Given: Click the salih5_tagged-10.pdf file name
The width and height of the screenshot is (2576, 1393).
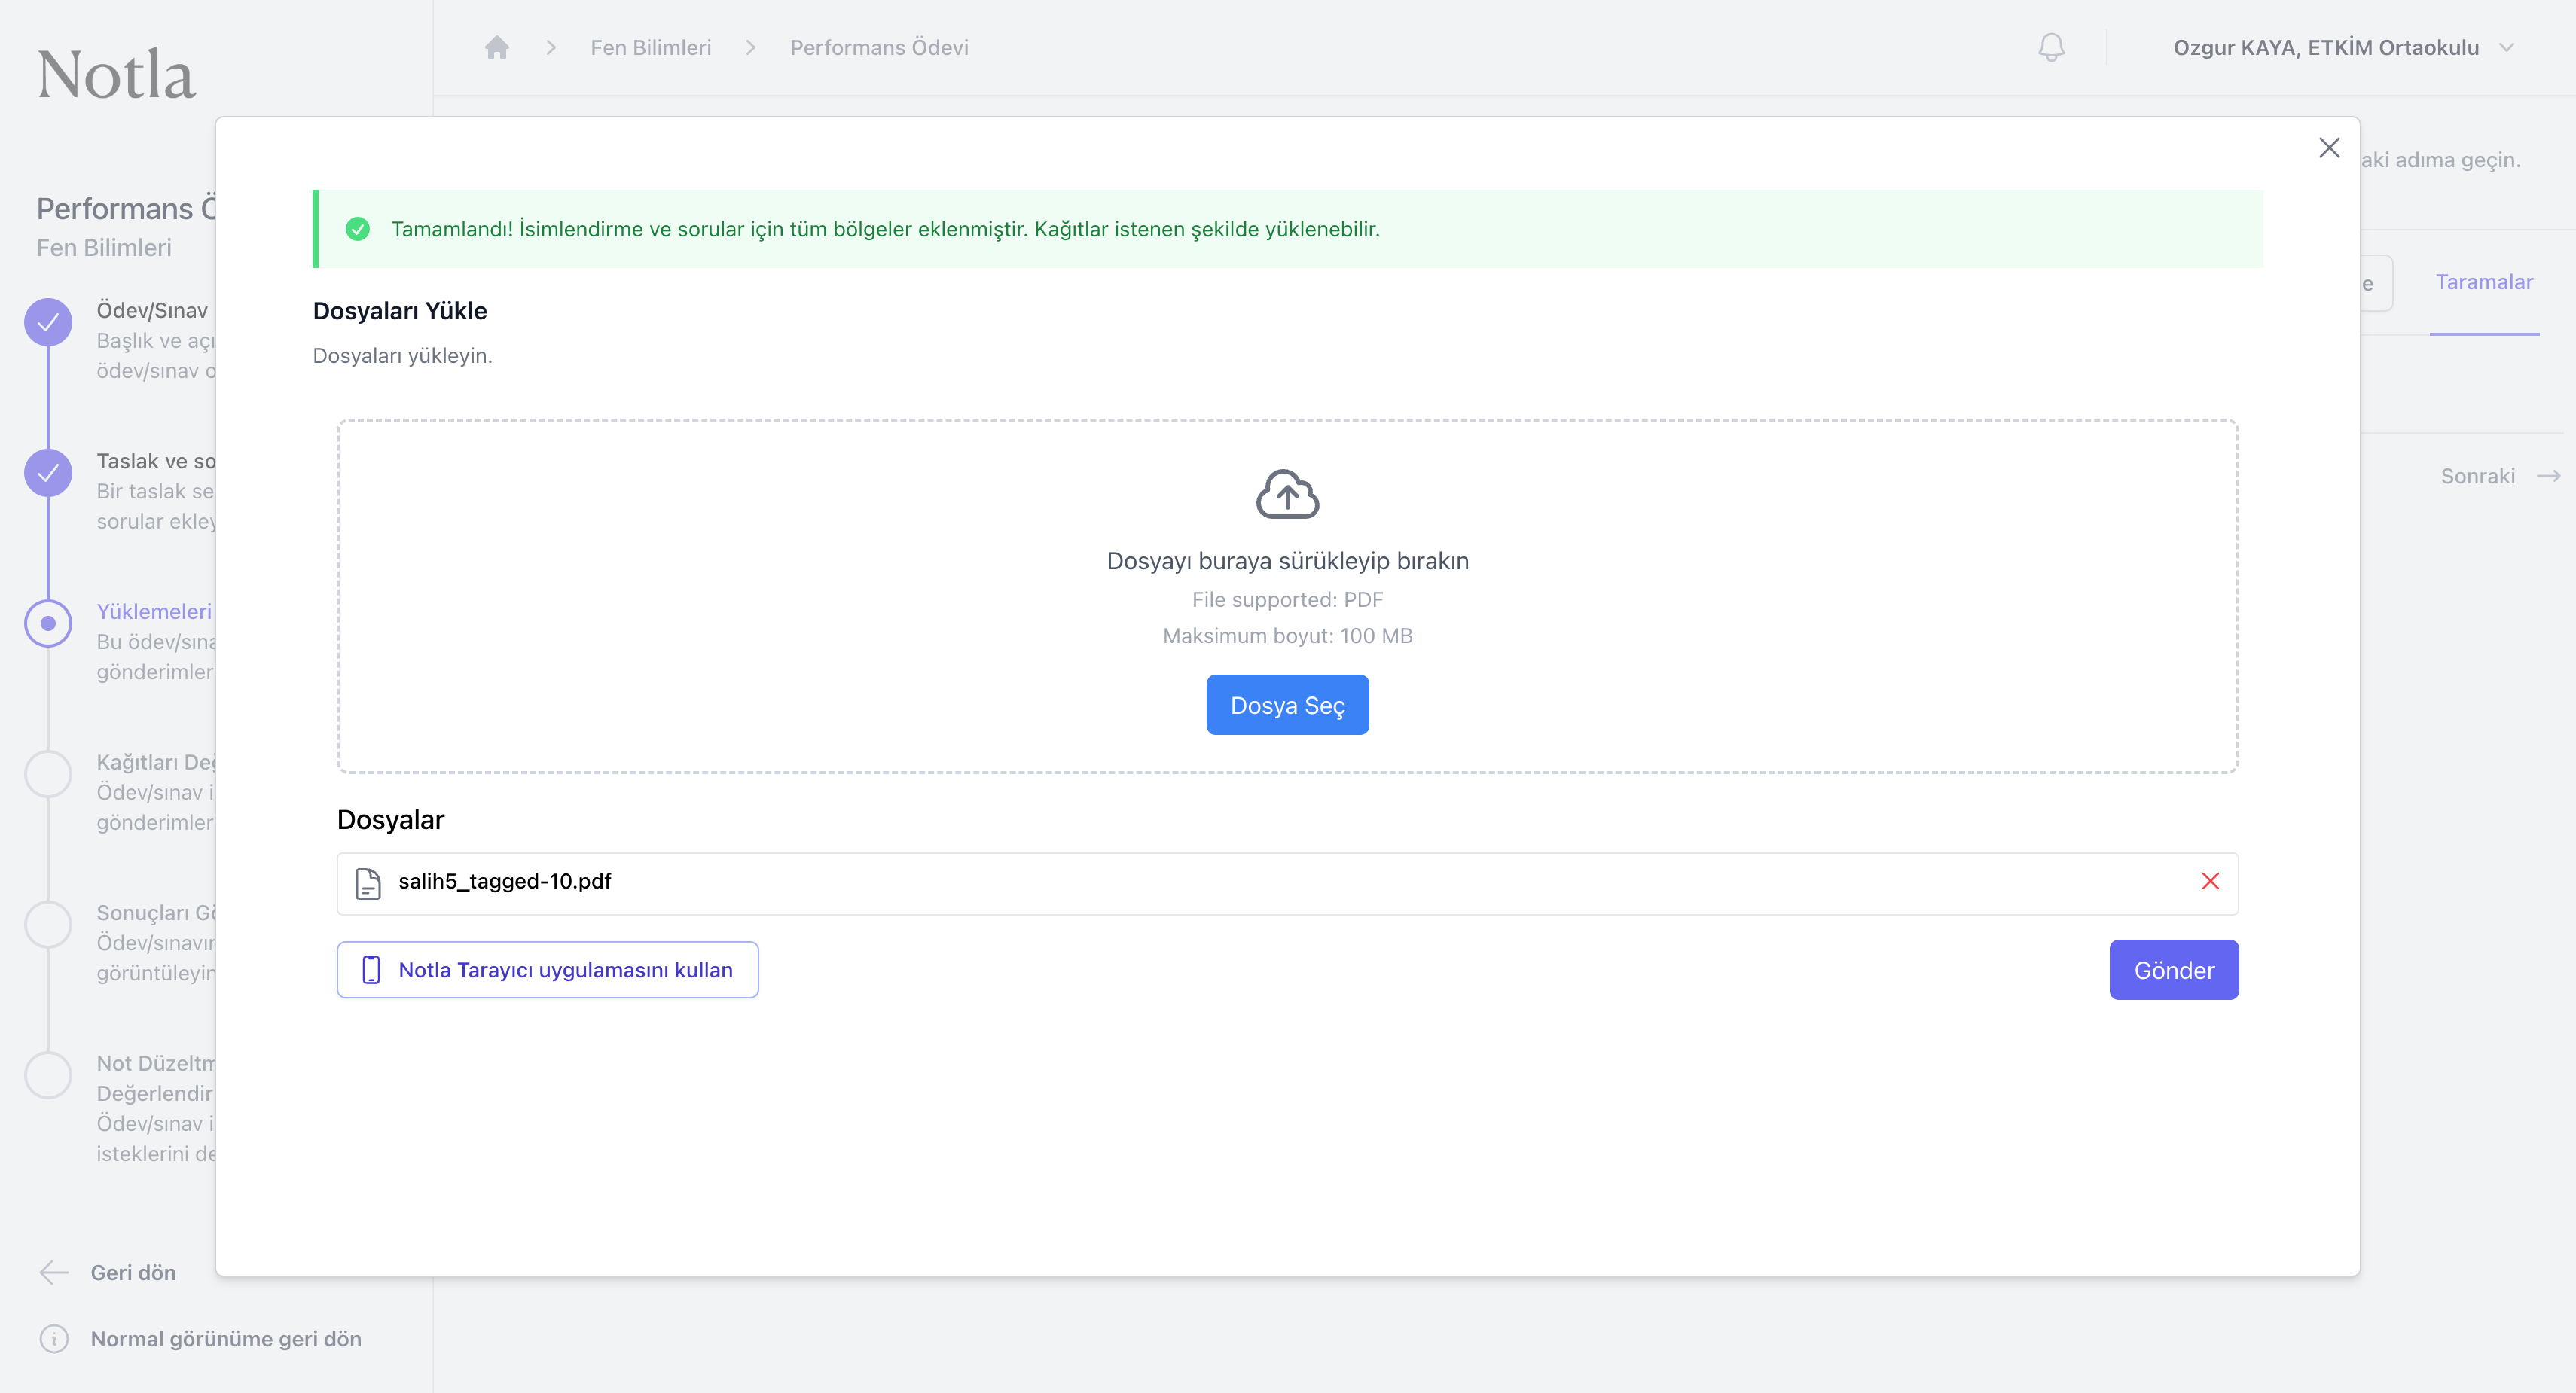Looking at the screenshot, I should [505, 881].
